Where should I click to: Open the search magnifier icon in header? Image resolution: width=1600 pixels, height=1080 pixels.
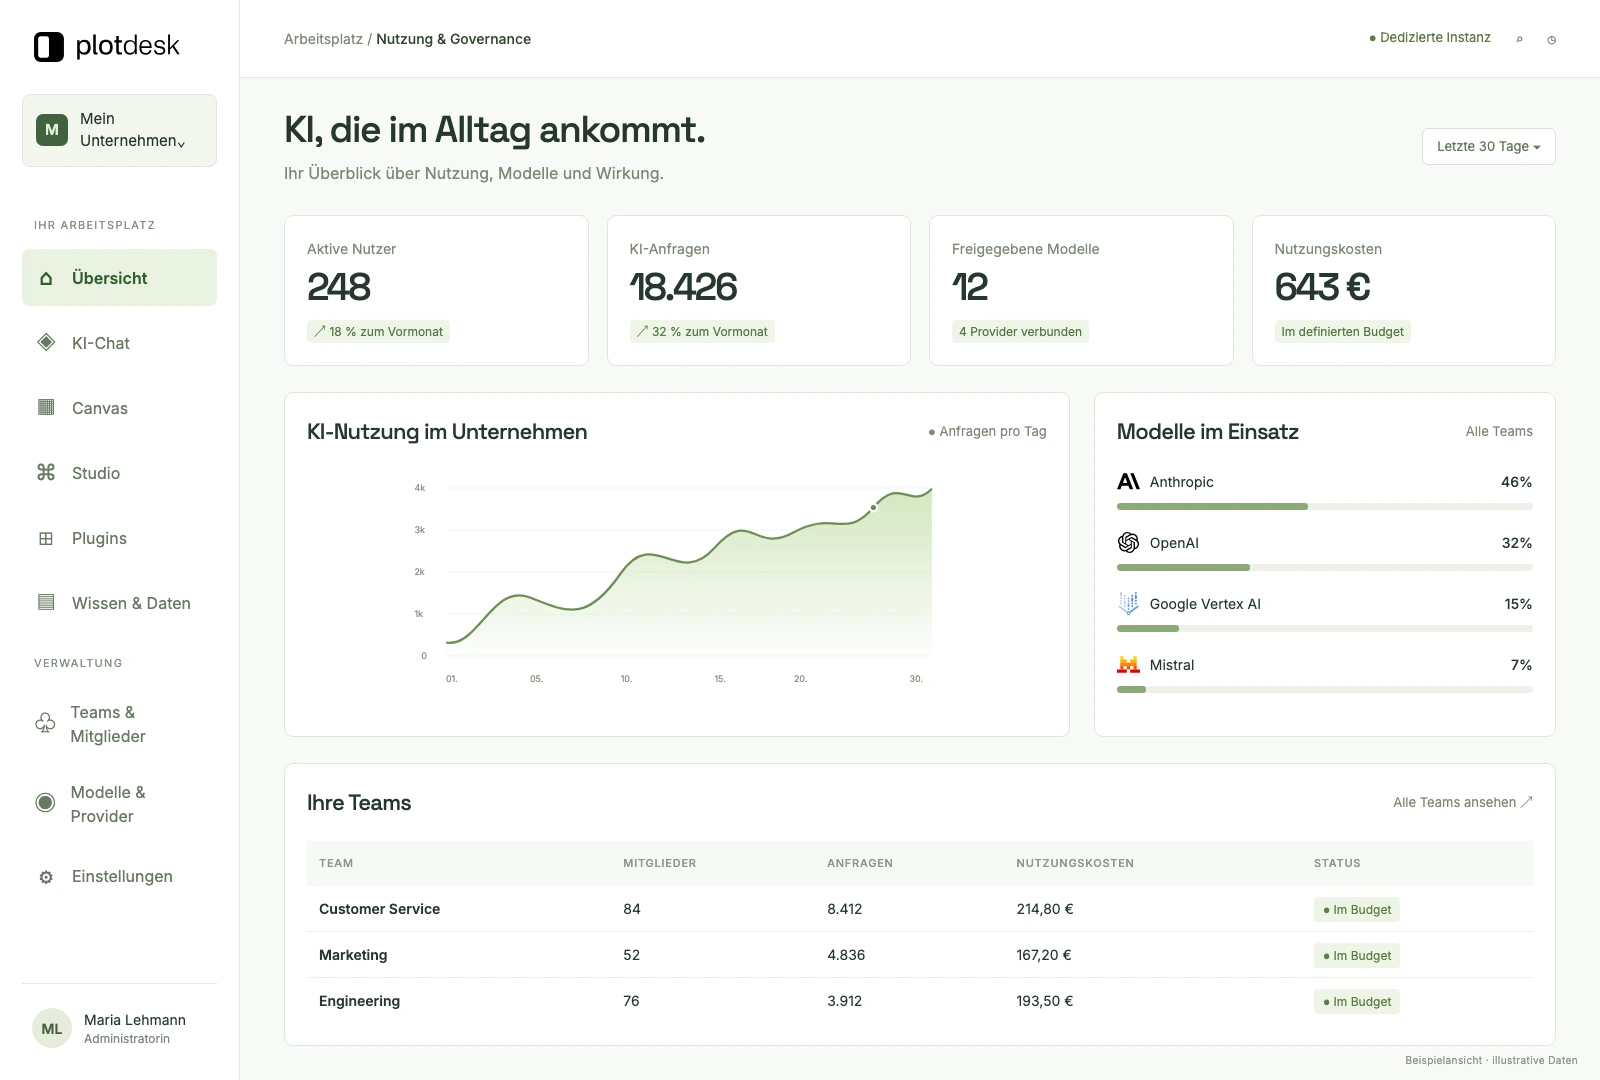click(1519, 40)
